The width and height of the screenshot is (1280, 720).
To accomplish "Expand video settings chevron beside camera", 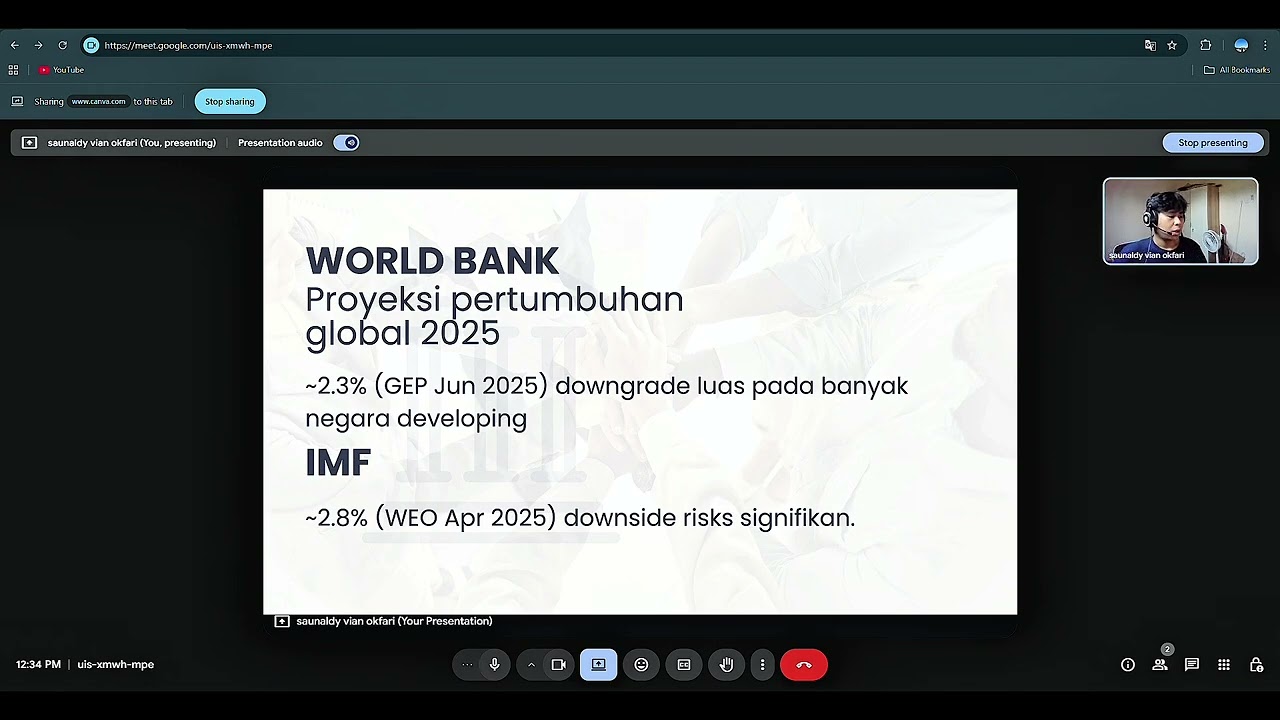I will [531, 665].
